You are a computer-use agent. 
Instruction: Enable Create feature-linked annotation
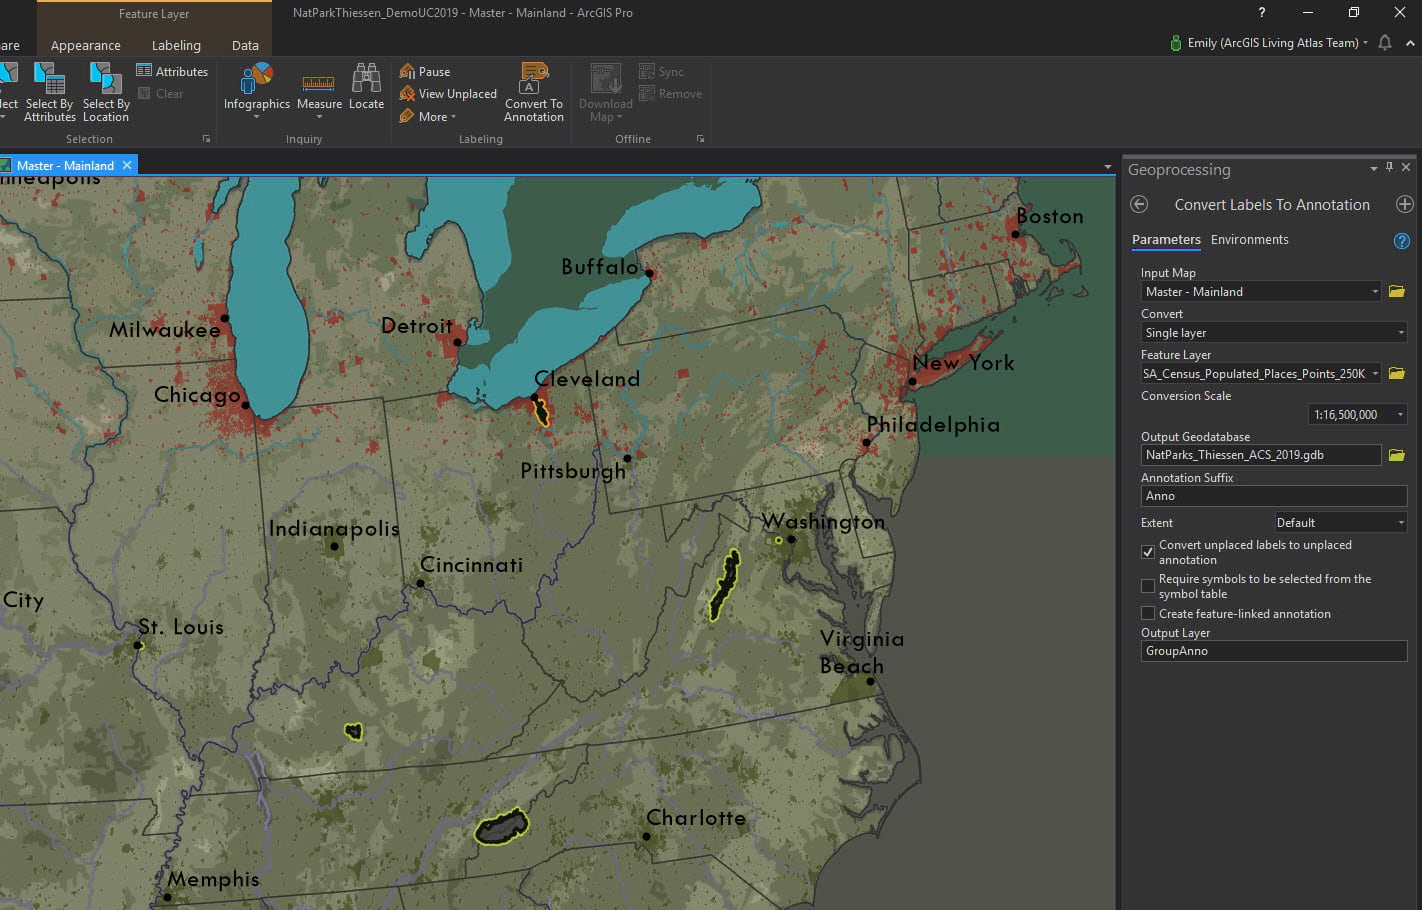click(x=1148, y=613)
